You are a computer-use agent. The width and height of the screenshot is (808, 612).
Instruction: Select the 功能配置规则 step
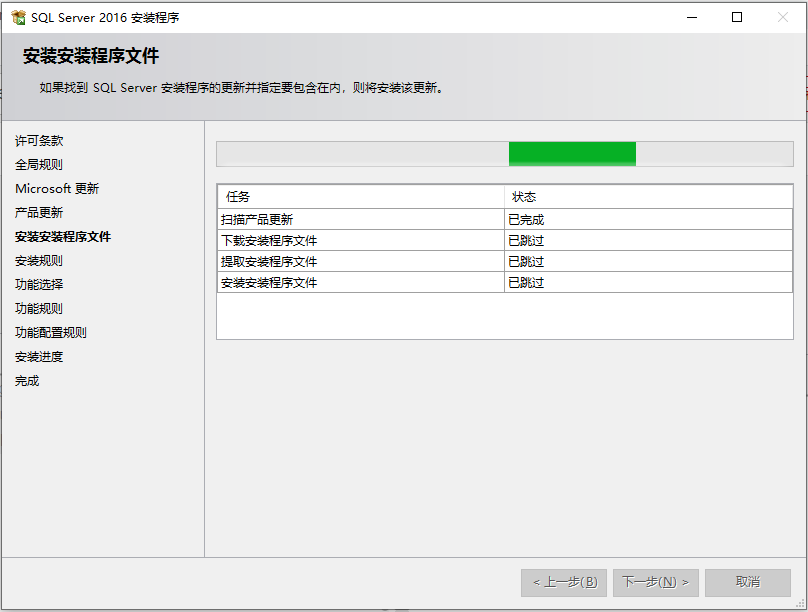click(x=48, y=332)
